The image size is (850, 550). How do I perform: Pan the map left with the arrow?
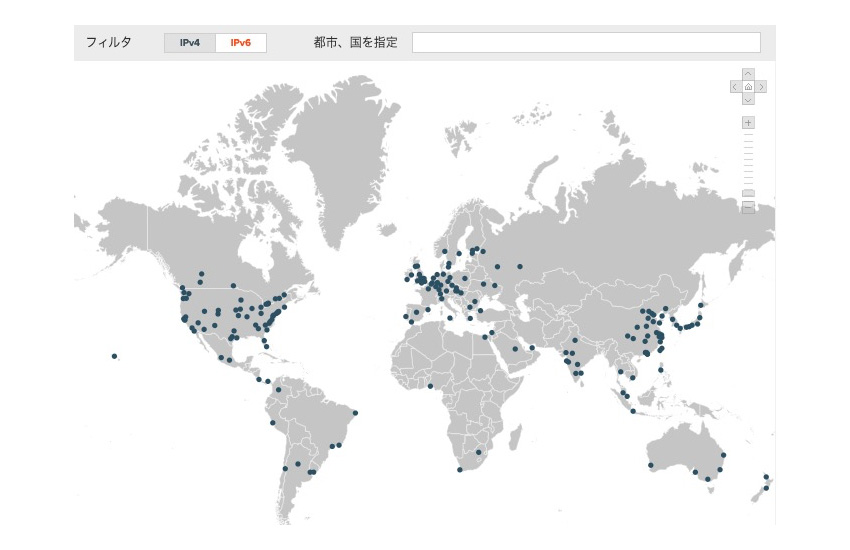[735, 87]
